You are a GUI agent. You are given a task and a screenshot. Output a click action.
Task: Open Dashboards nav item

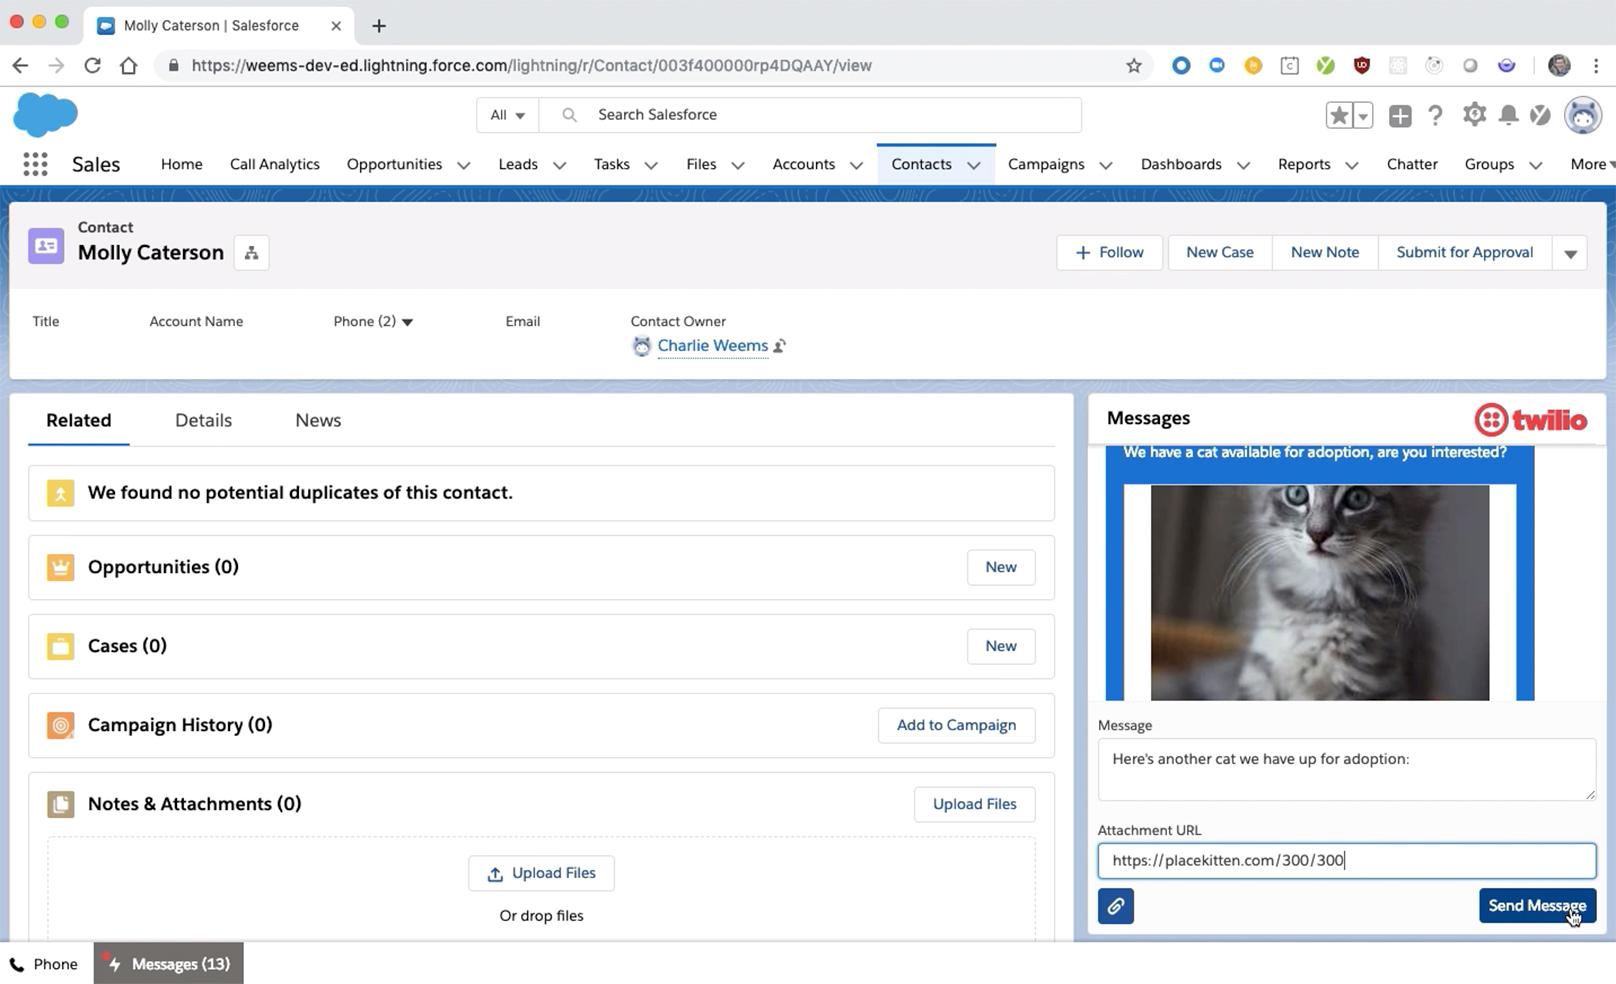(1181, 164)
